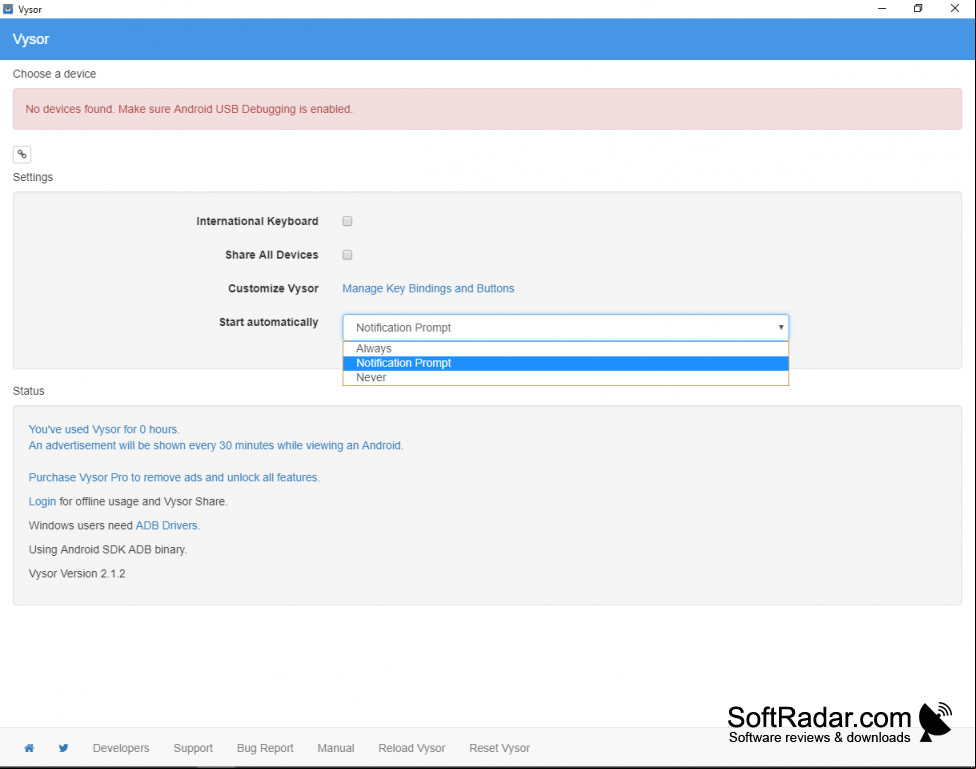976x769 pixels.
Task: Collapse the Start automatically dropdown
Action: [x=565, y=328]
